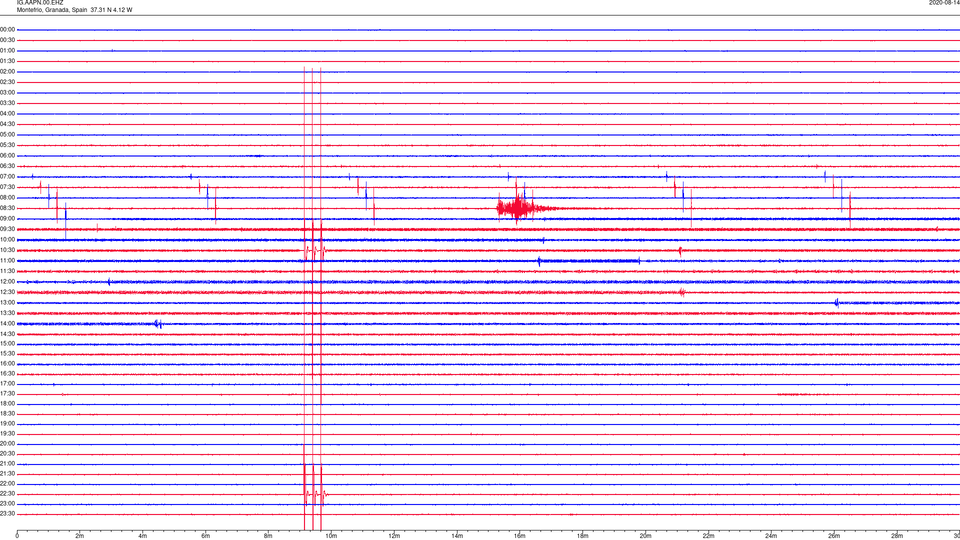960x540 pixels.
Task: Choose the 19:30 time label
Action: tap(8, 433)
